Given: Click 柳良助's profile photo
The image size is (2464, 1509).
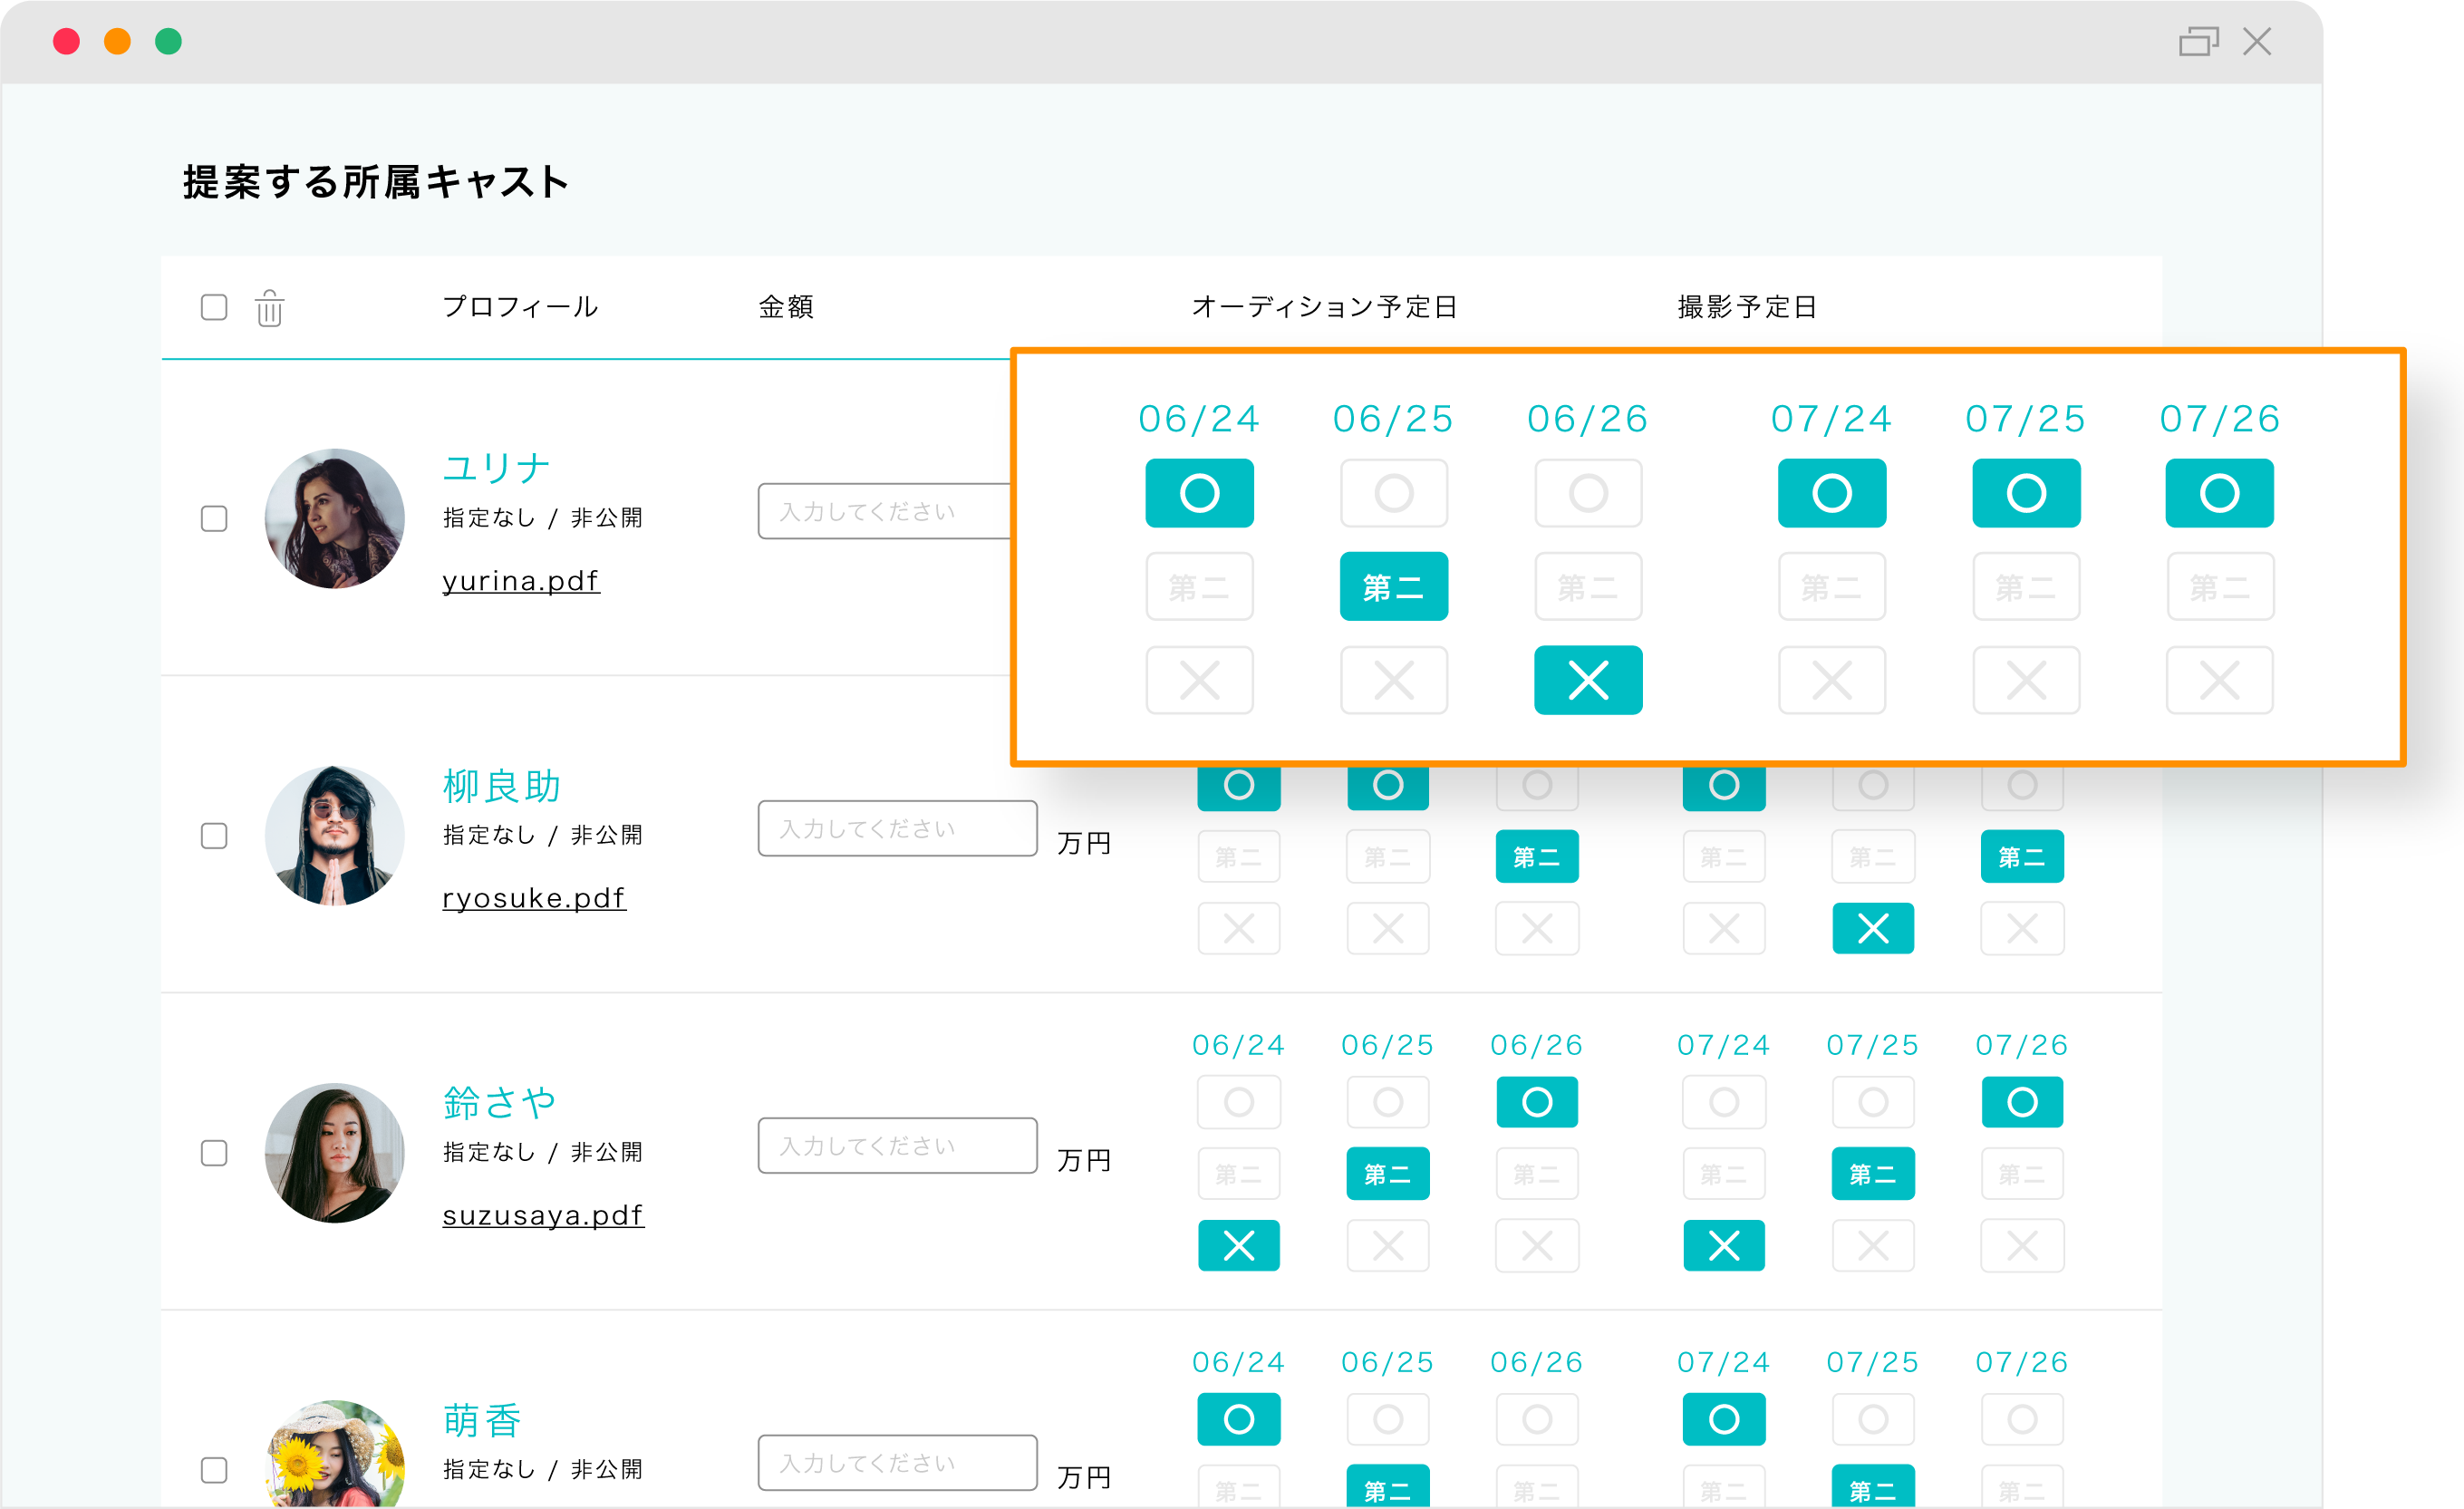Looking at the screenshot, I should coord(335,835).
